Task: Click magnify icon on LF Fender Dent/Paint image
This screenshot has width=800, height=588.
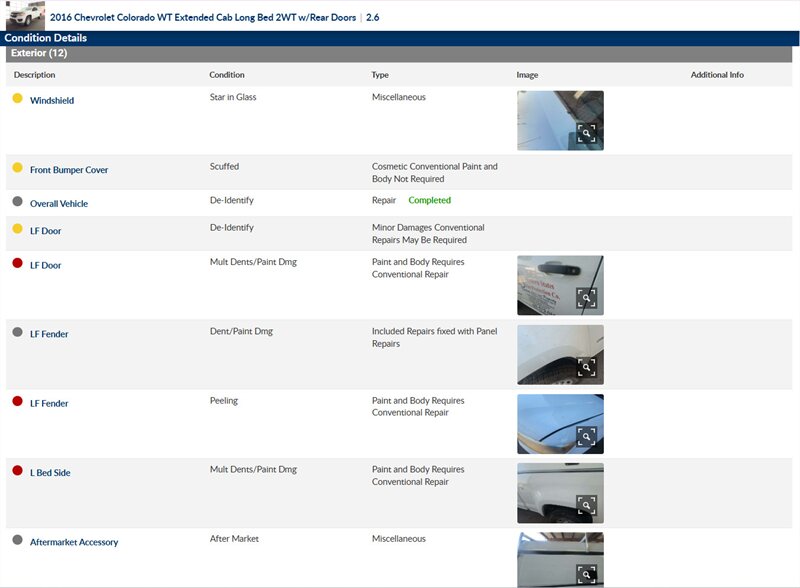Action: click(x=587, y=367)
